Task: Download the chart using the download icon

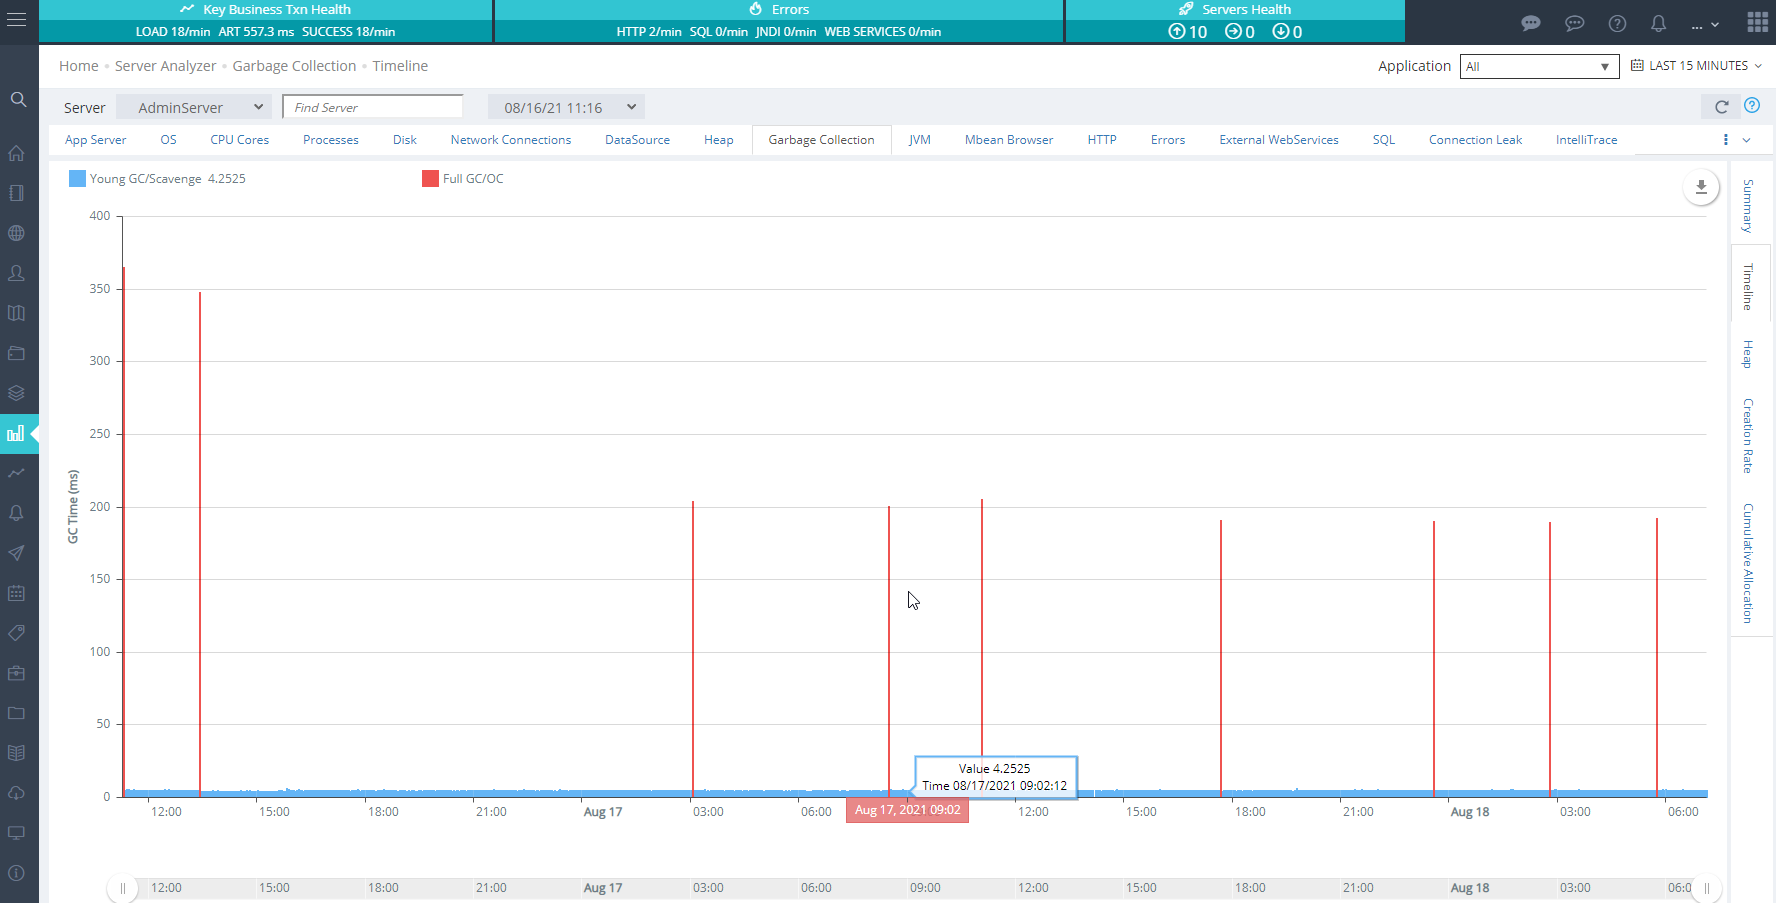Action: coord(1700,187)
